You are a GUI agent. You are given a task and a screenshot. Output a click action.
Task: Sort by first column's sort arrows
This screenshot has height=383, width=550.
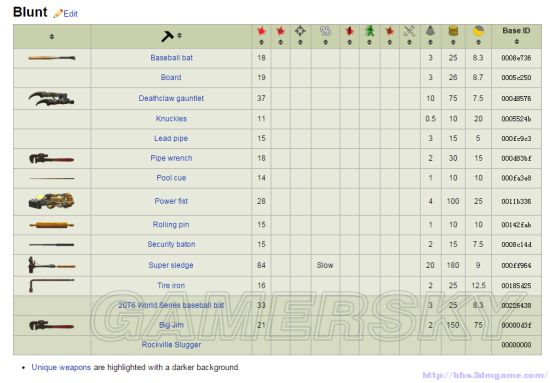(x=52, y=36)
